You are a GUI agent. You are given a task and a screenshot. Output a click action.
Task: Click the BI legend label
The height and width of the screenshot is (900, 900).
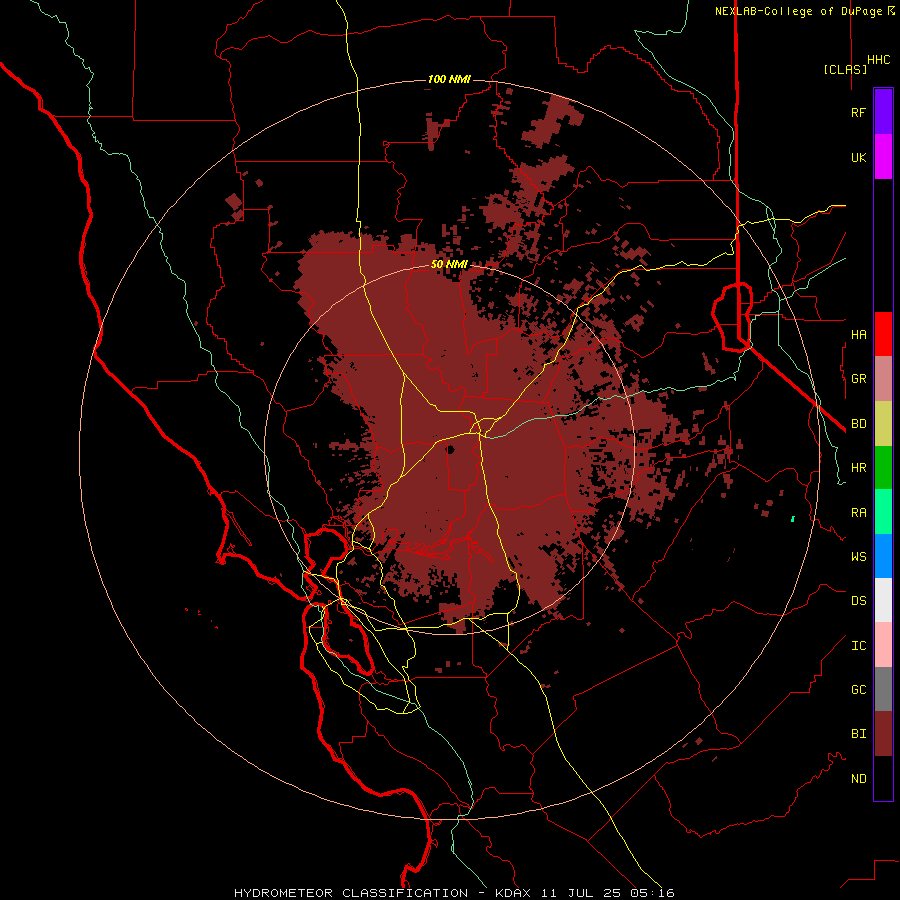tap(858, 734)
